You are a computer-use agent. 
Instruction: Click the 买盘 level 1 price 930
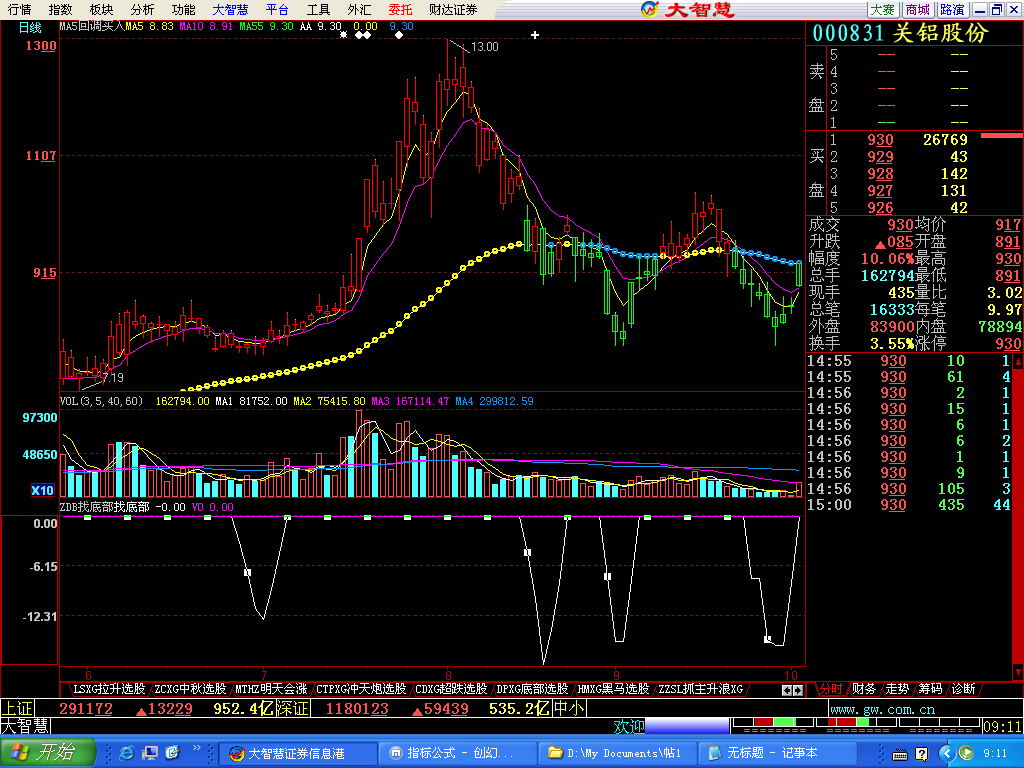point(880,140)
